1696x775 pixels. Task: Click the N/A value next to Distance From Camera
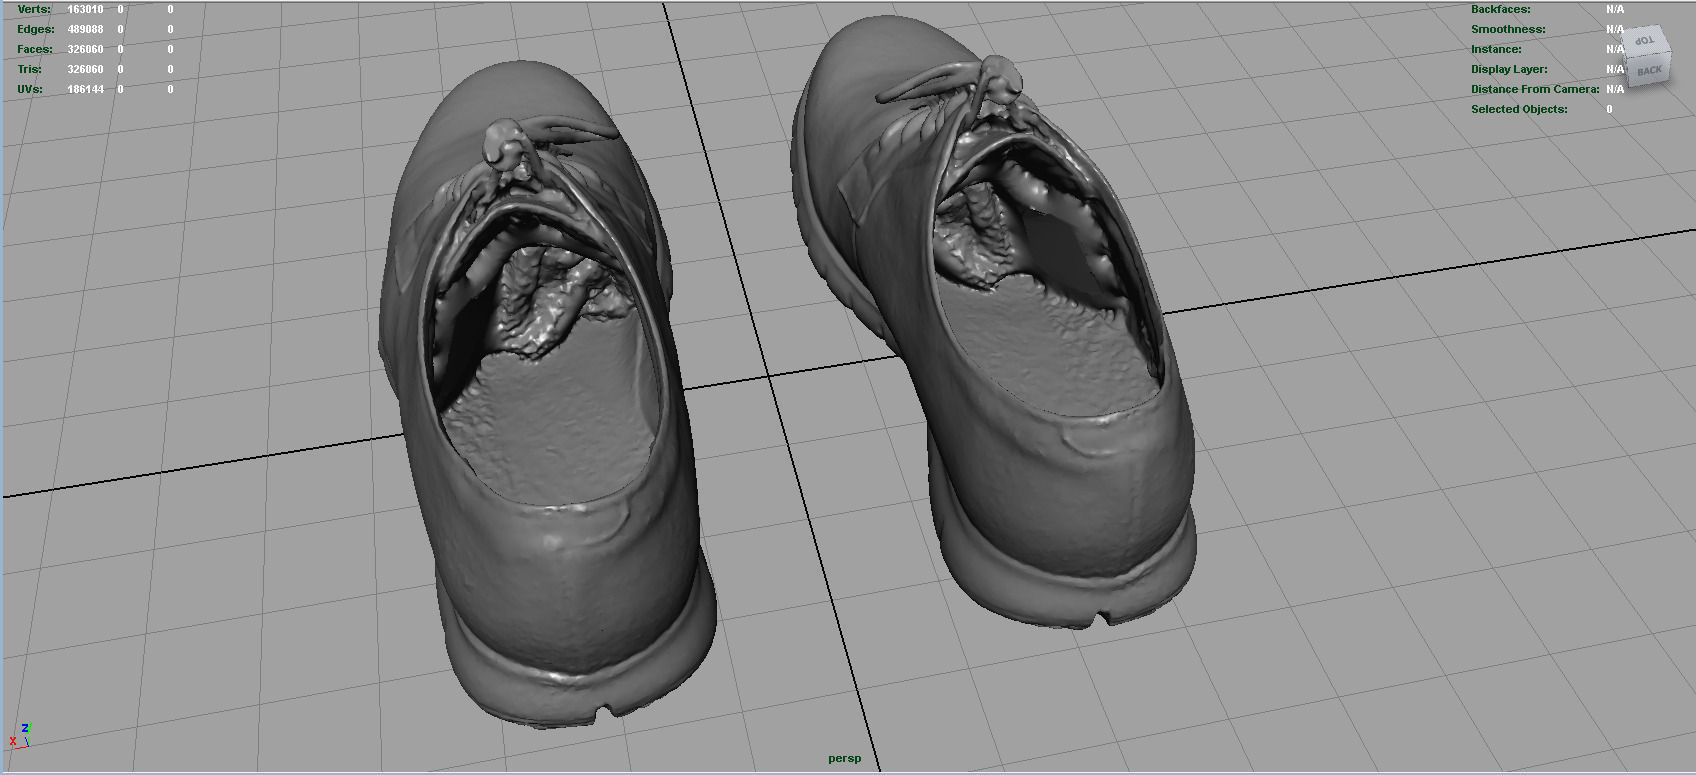[x=1615, y=89]
